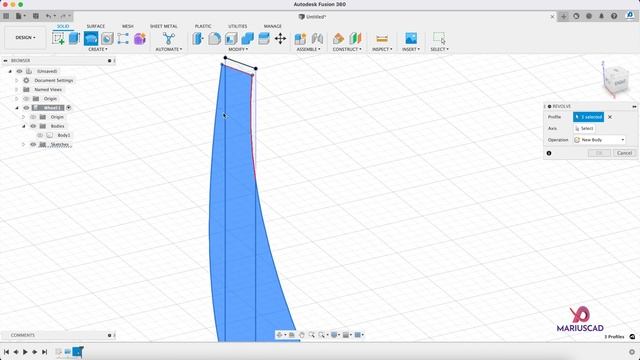
Task: Open the Help question mark
Action: coord(614,16)
